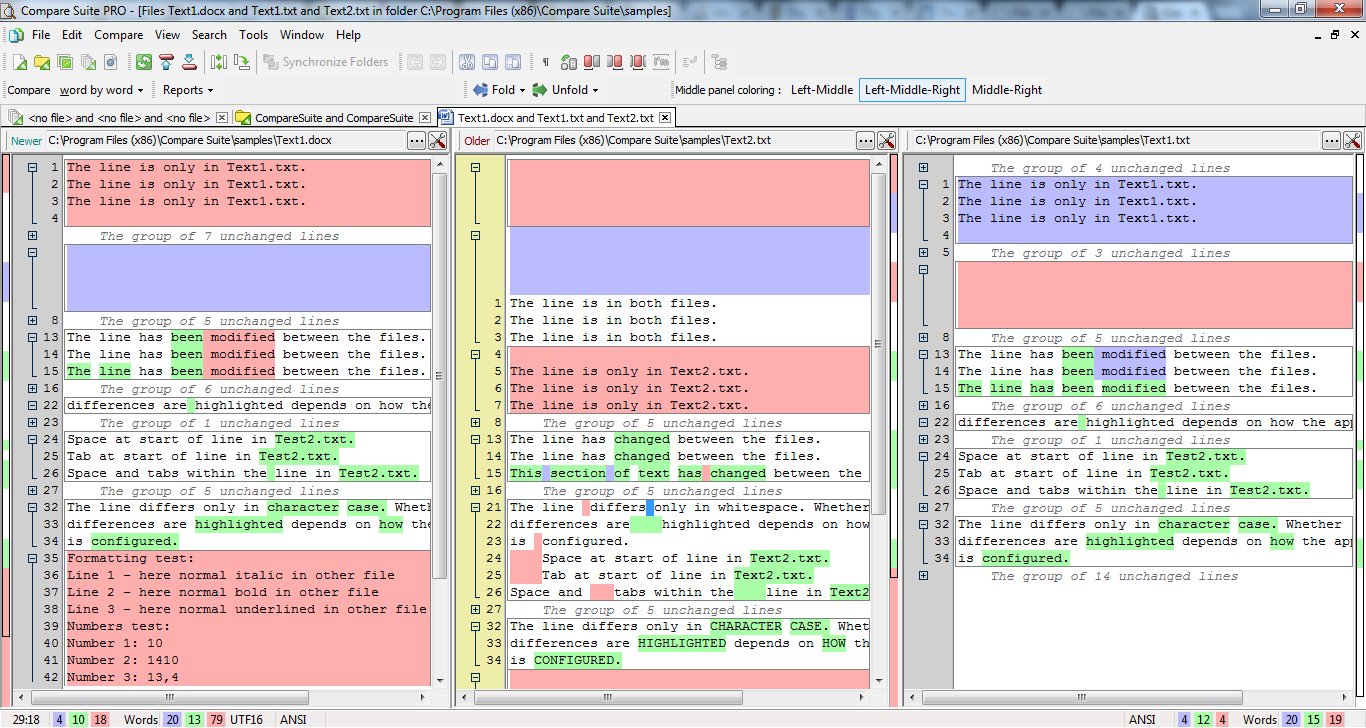The height and width of the screenshot is (728, 1366).
Task: Keep Left-Middle-Right coloring enabled
Action: pos(912,89)
